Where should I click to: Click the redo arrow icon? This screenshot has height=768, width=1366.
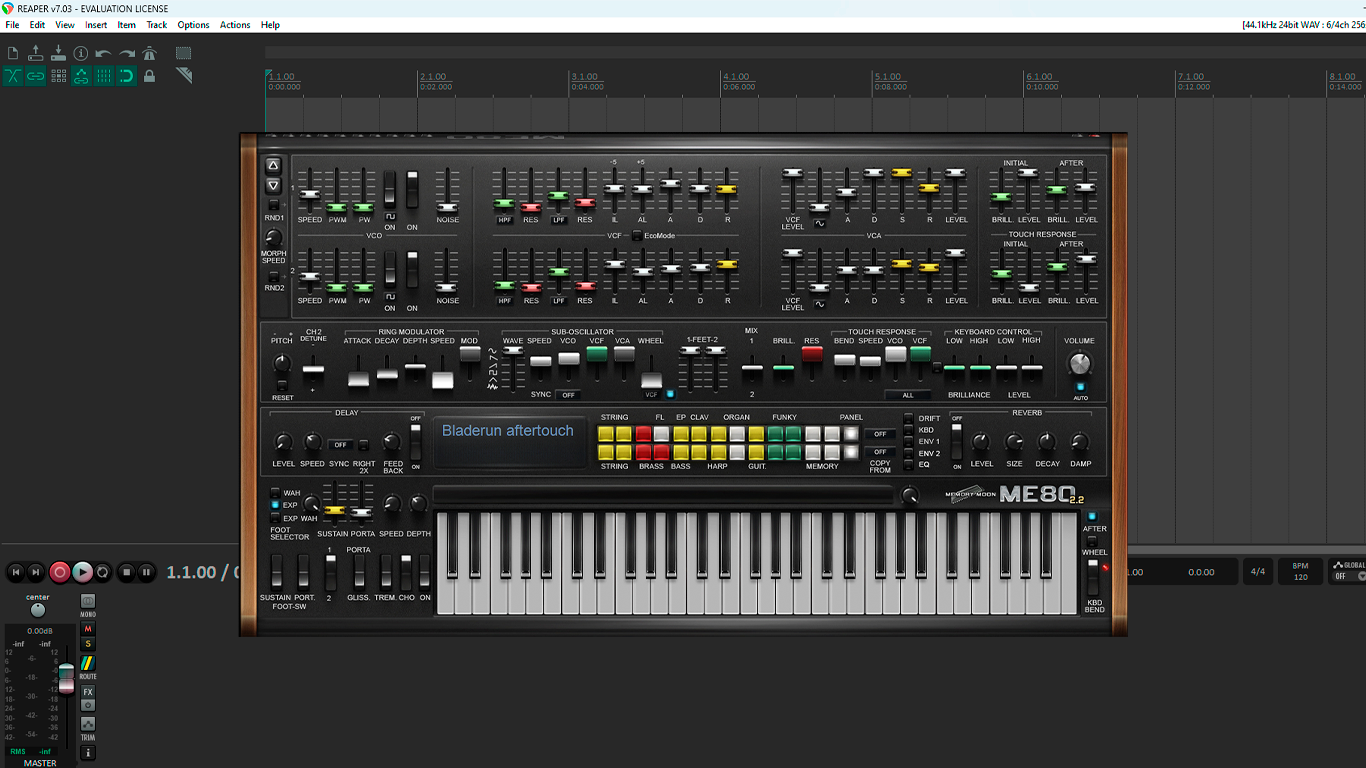click(127, 53)
